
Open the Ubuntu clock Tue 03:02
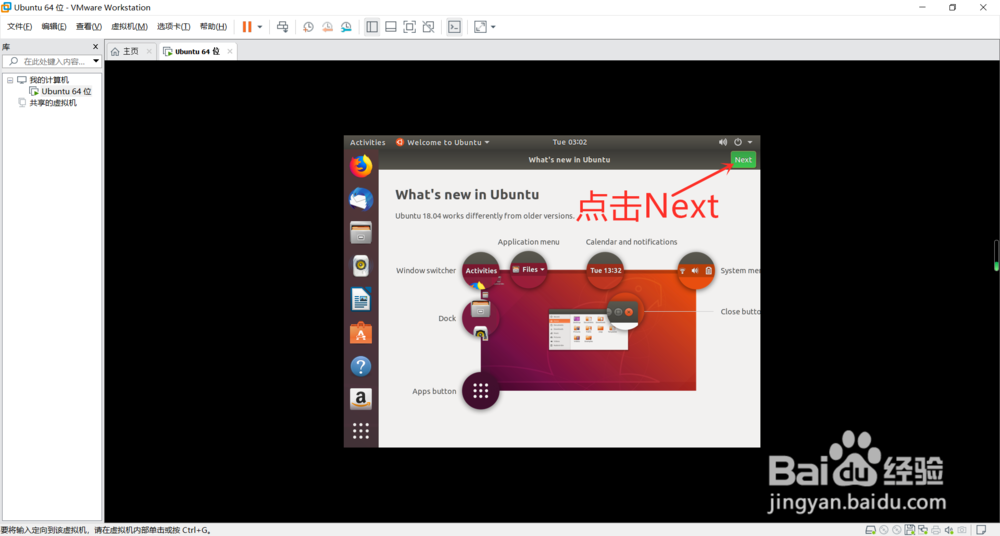tap(570, 142)
